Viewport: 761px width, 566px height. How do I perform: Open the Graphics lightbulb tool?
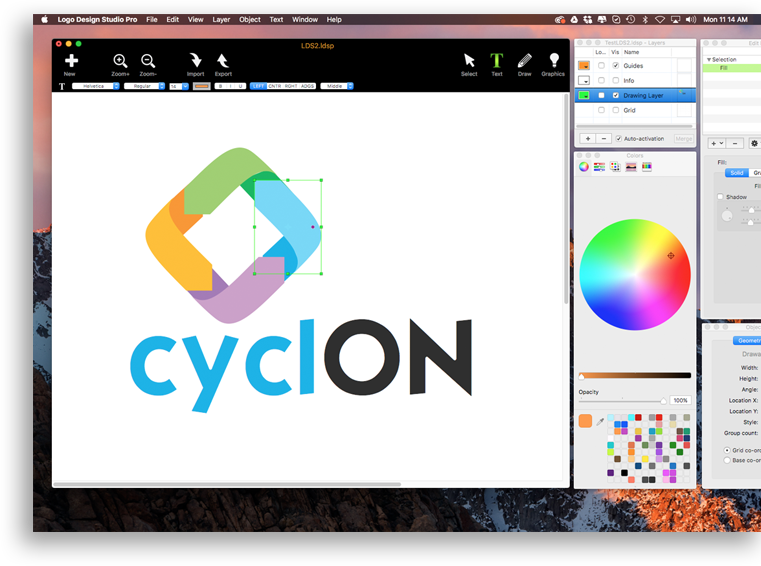pos(553,60)
